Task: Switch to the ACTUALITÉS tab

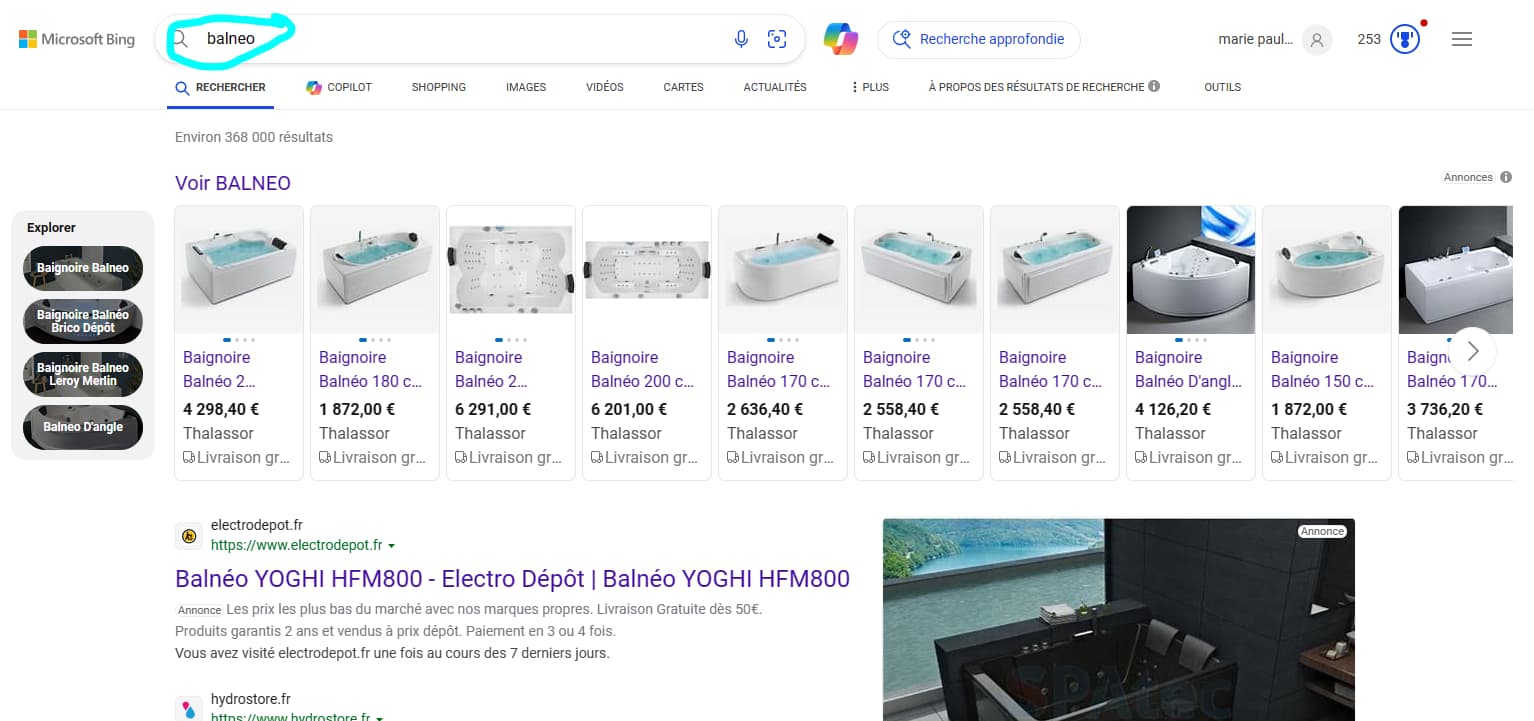Action: [x=775, y=87]
